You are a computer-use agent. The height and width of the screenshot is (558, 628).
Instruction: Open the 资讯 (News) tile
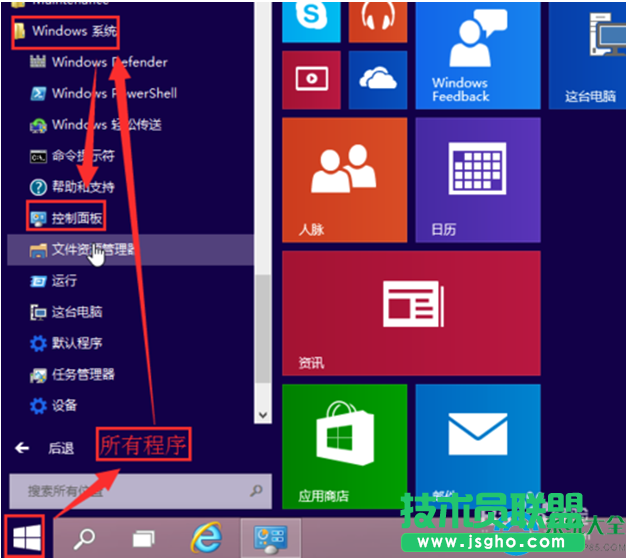coord(411,313)
